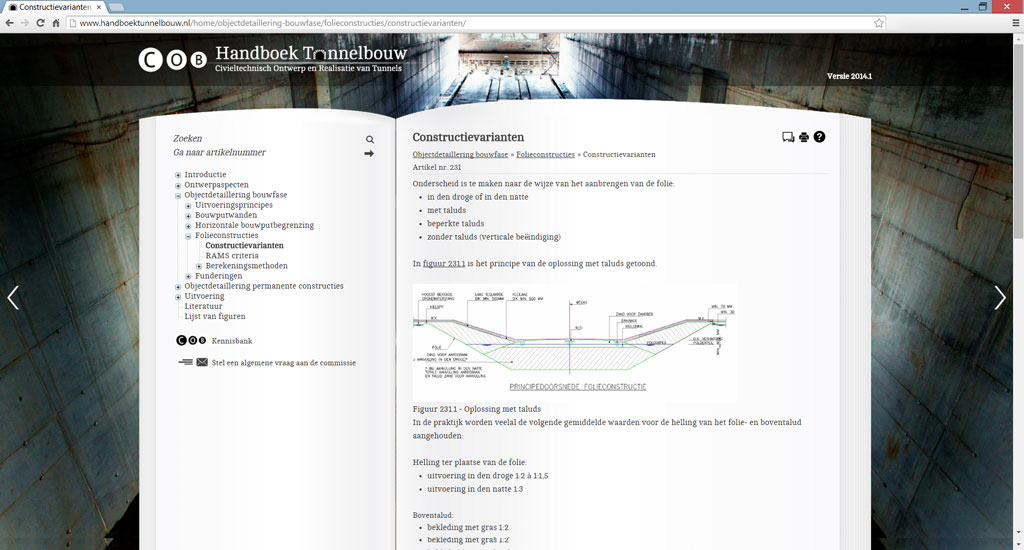
Task: Follow the Objectdetaillering bouwfase breadcrumb link
Action: (x=460, y=155)
